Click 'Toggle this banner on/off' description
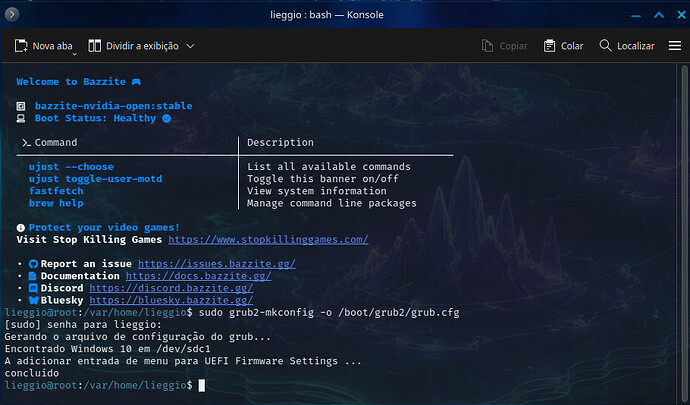Image resolution: width=690 pixels, height=405 pixels. pos(323,179)
